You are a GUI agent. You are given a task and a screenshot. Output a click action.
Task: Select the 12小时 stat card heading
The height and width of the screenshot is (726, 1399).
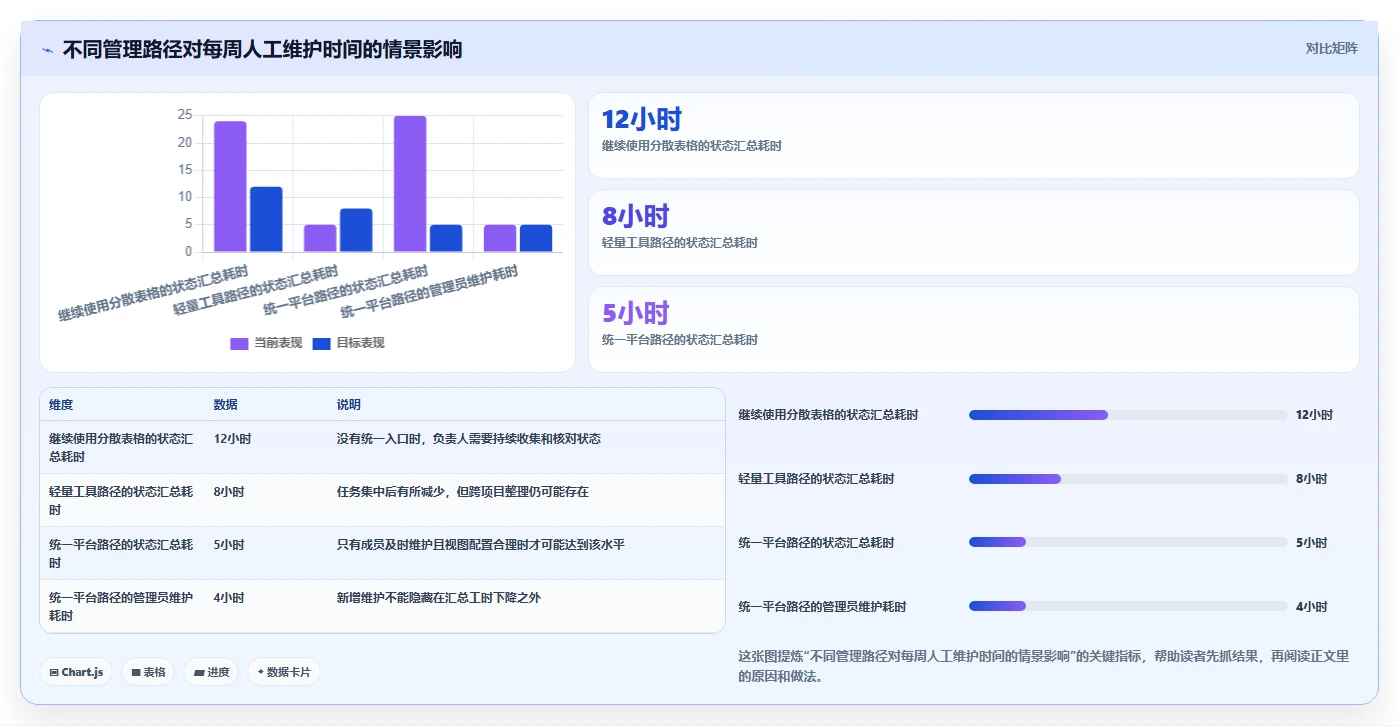click(641, 120)
